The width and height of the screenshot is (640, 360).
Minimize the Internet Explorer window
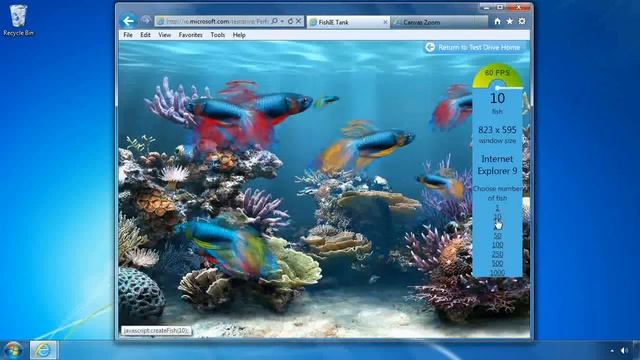(x=487, y=7)
